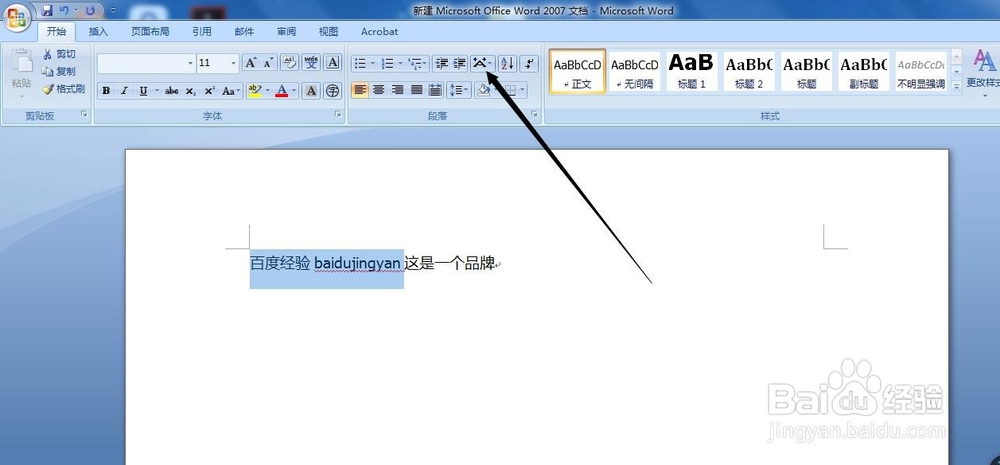Switch to 引用 tab

(202, 32)
